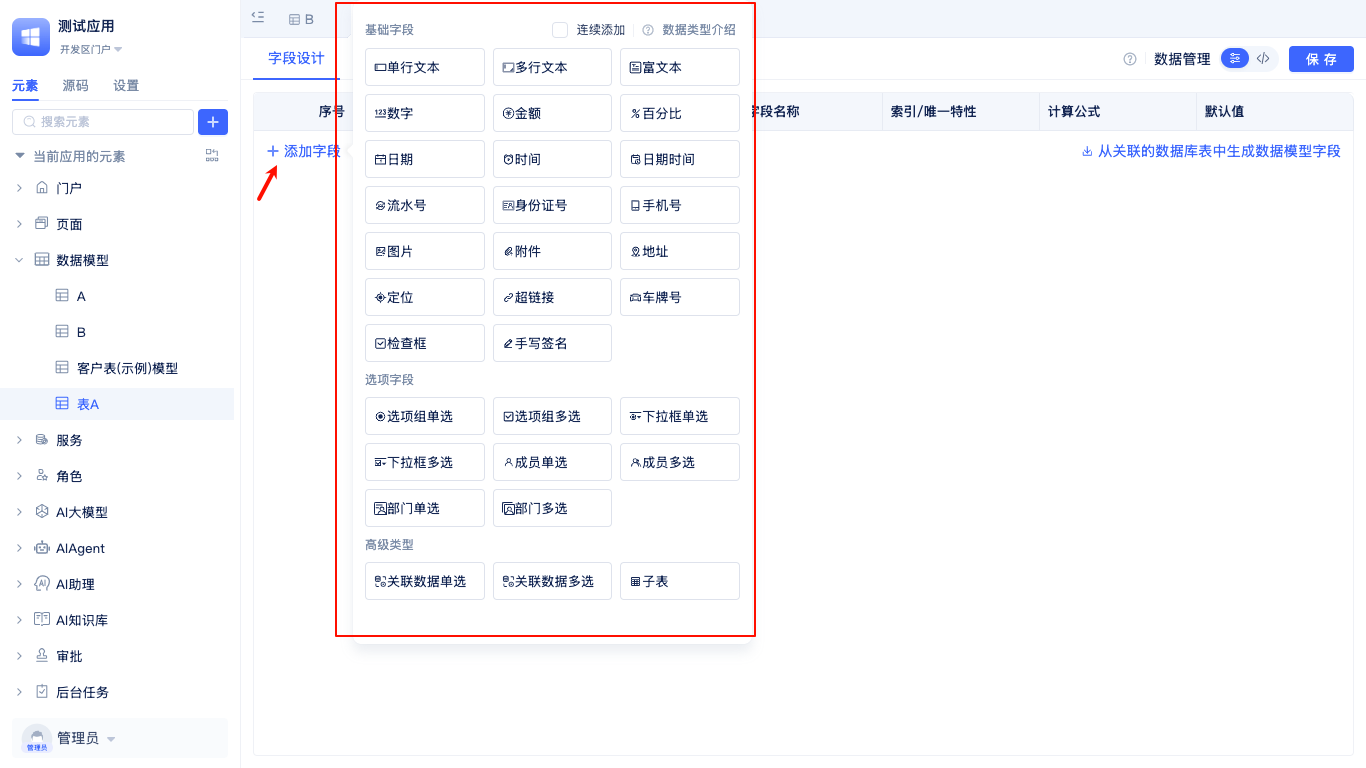1366x768 pixels.
Task: Expand the 角色 tree node
Action: tap(19, 476)
